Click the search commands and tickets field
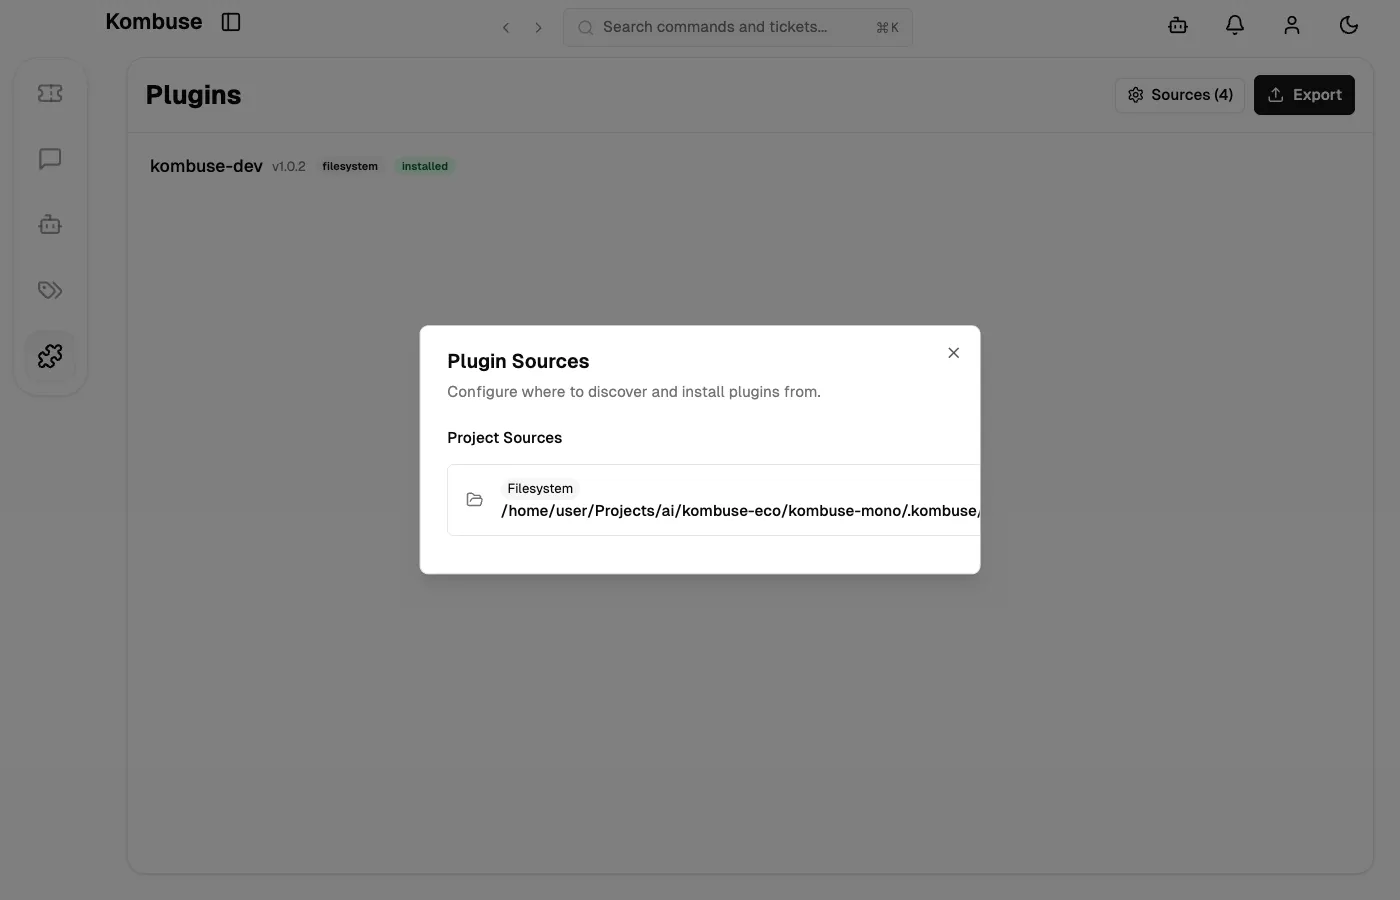This screenshot has width=1400, height=900. pyautogui.click(x=737, y=27)
